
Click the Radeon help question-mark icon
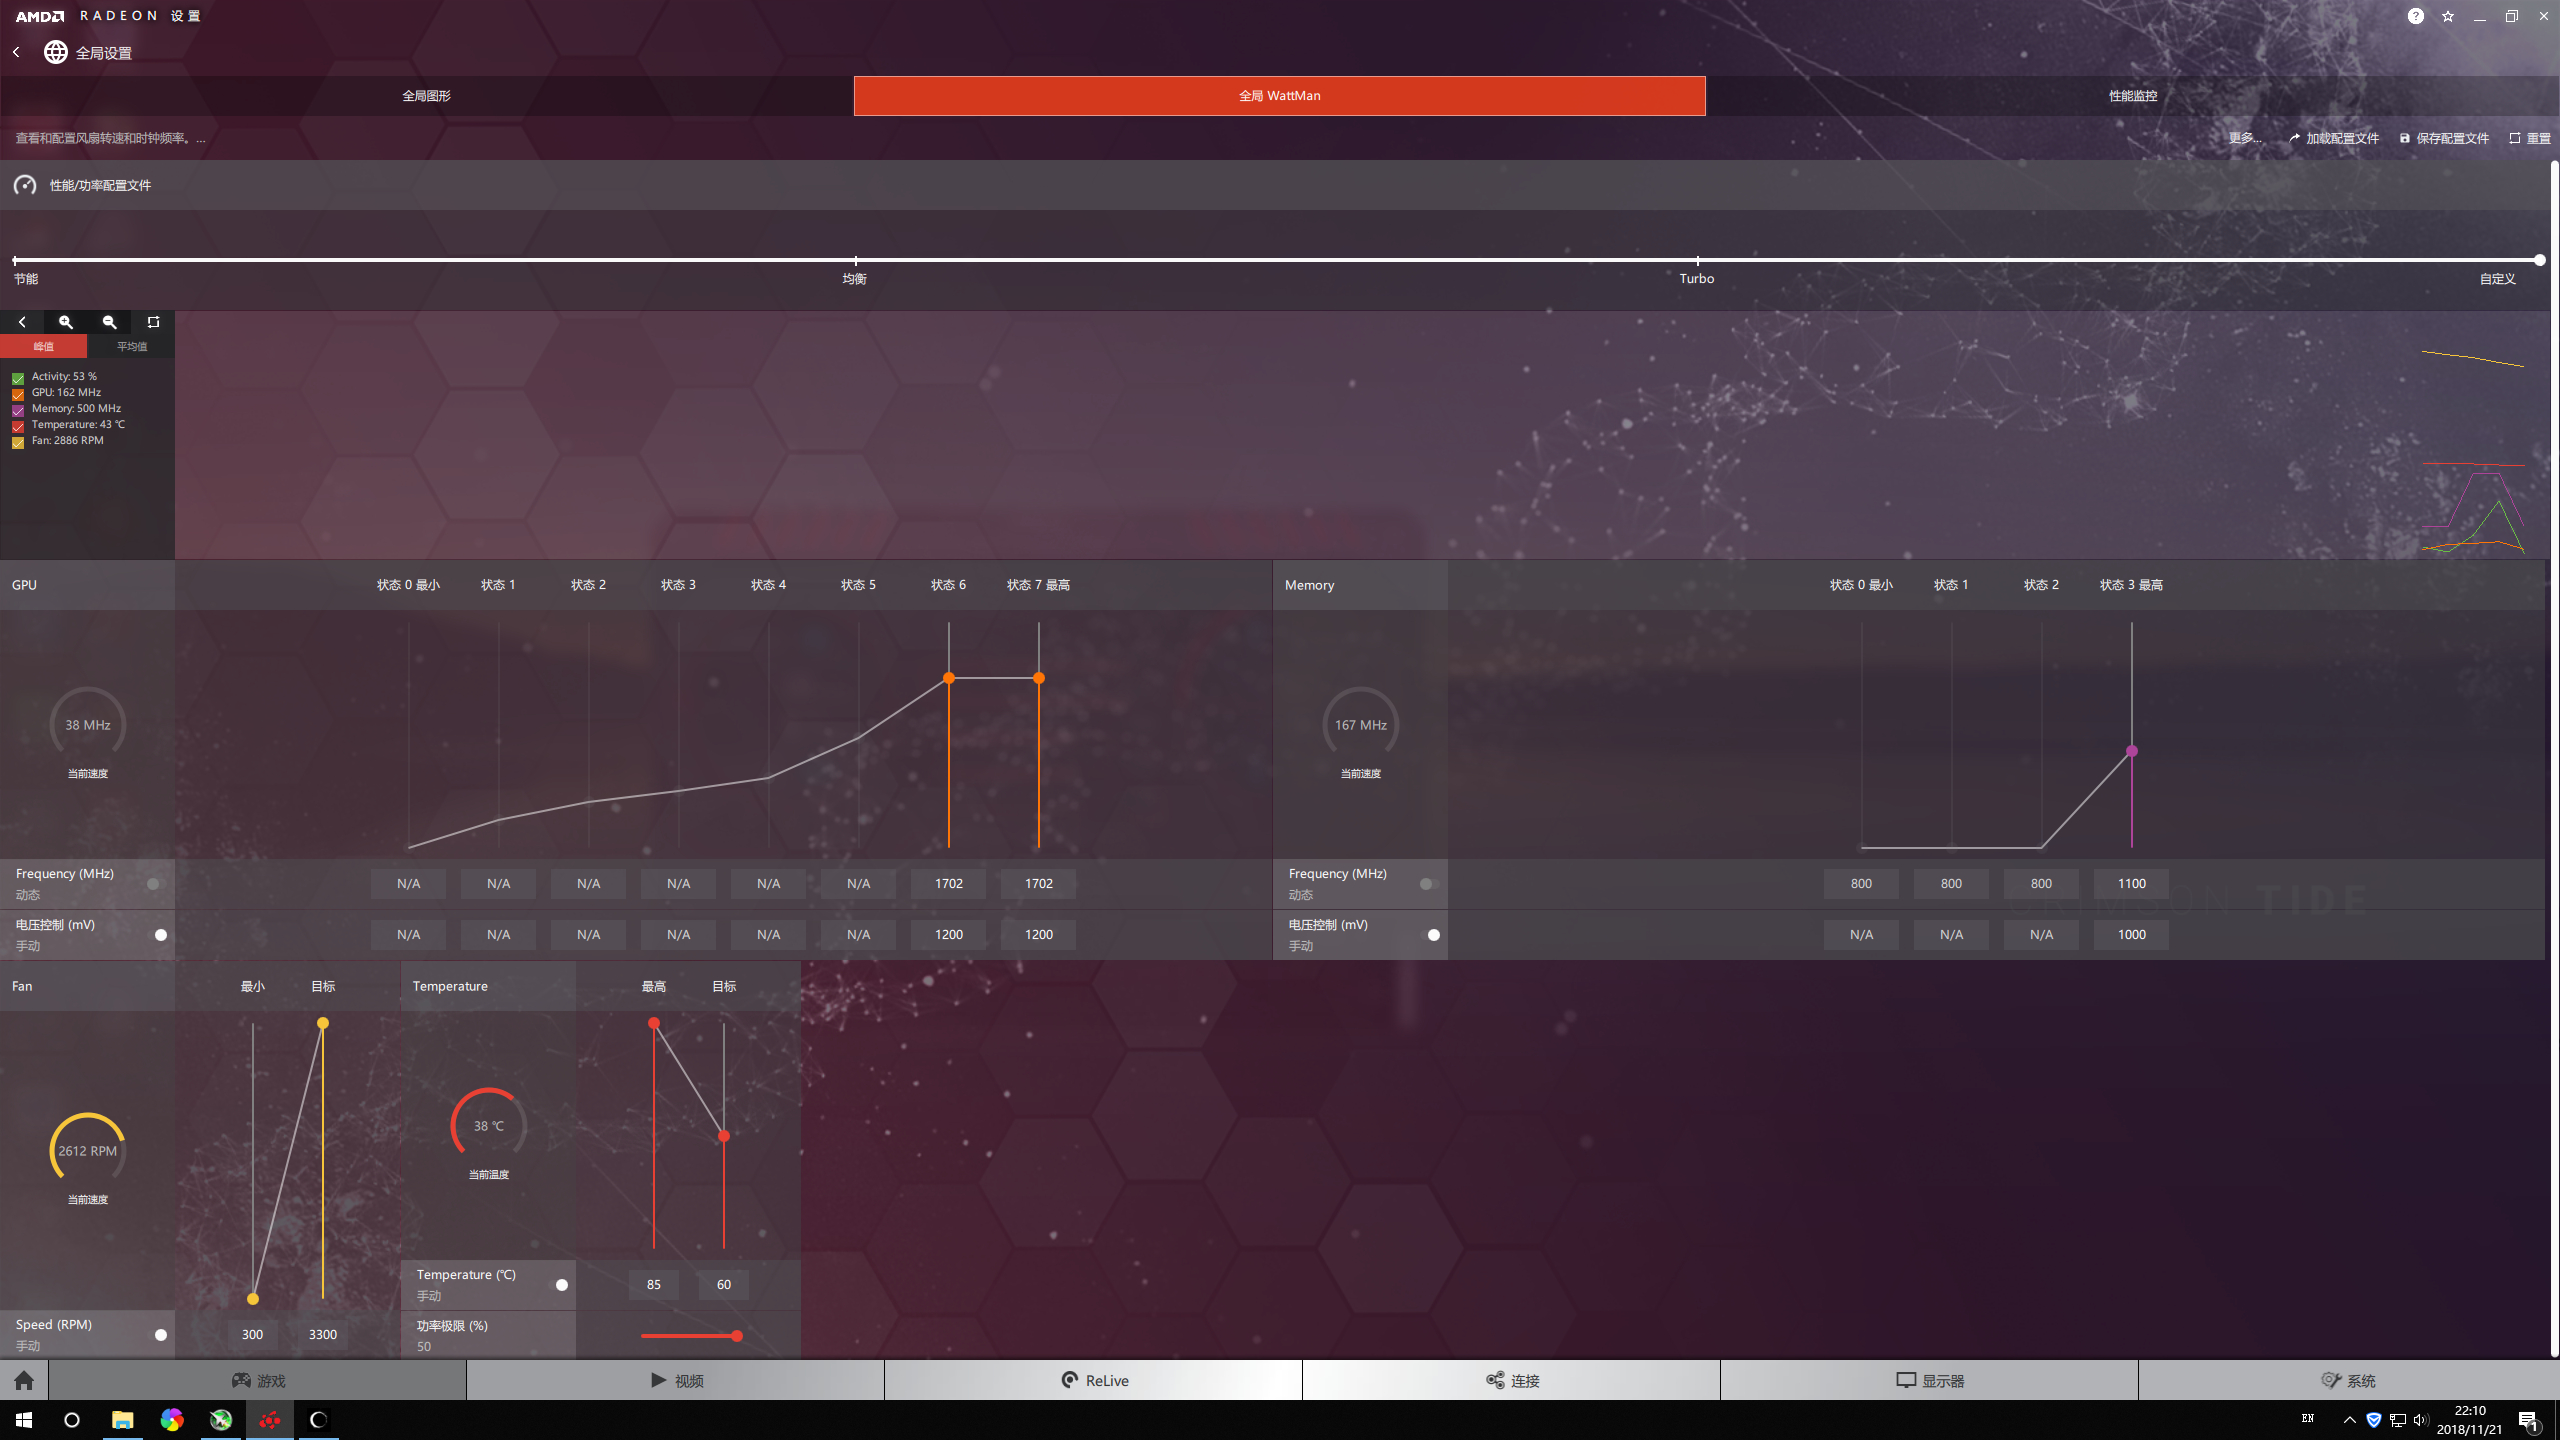point(2415,16)
